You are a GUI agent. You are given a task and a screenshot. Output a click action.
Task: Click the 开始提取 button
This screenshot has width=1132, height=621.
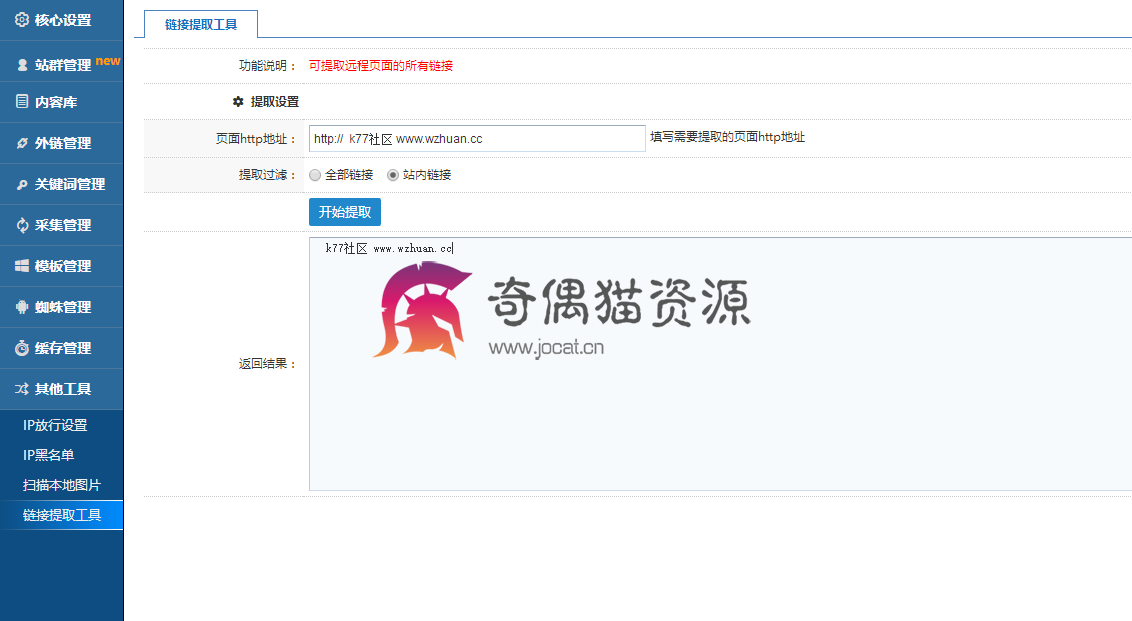tap(344, 212)
